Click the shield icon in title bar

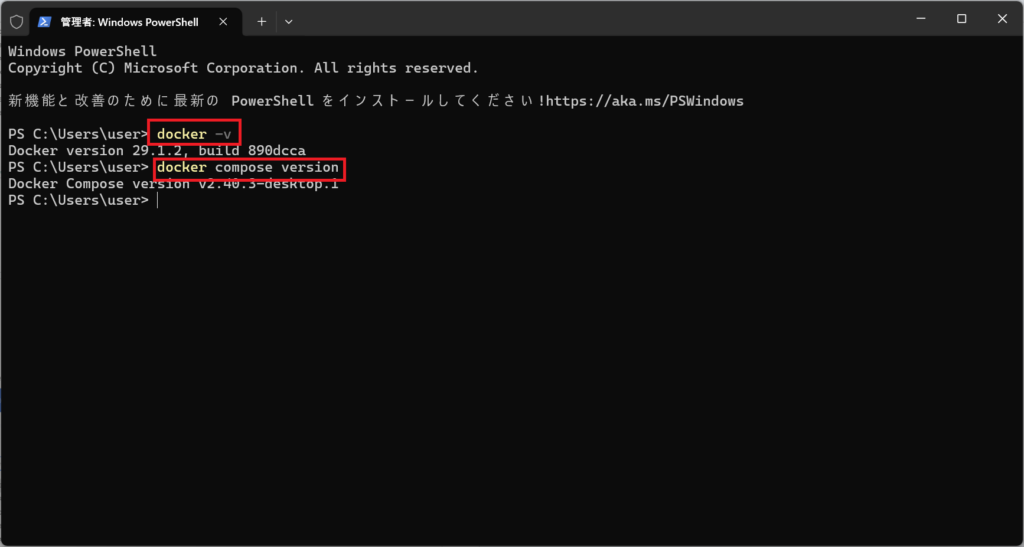[x=16, y=22]
